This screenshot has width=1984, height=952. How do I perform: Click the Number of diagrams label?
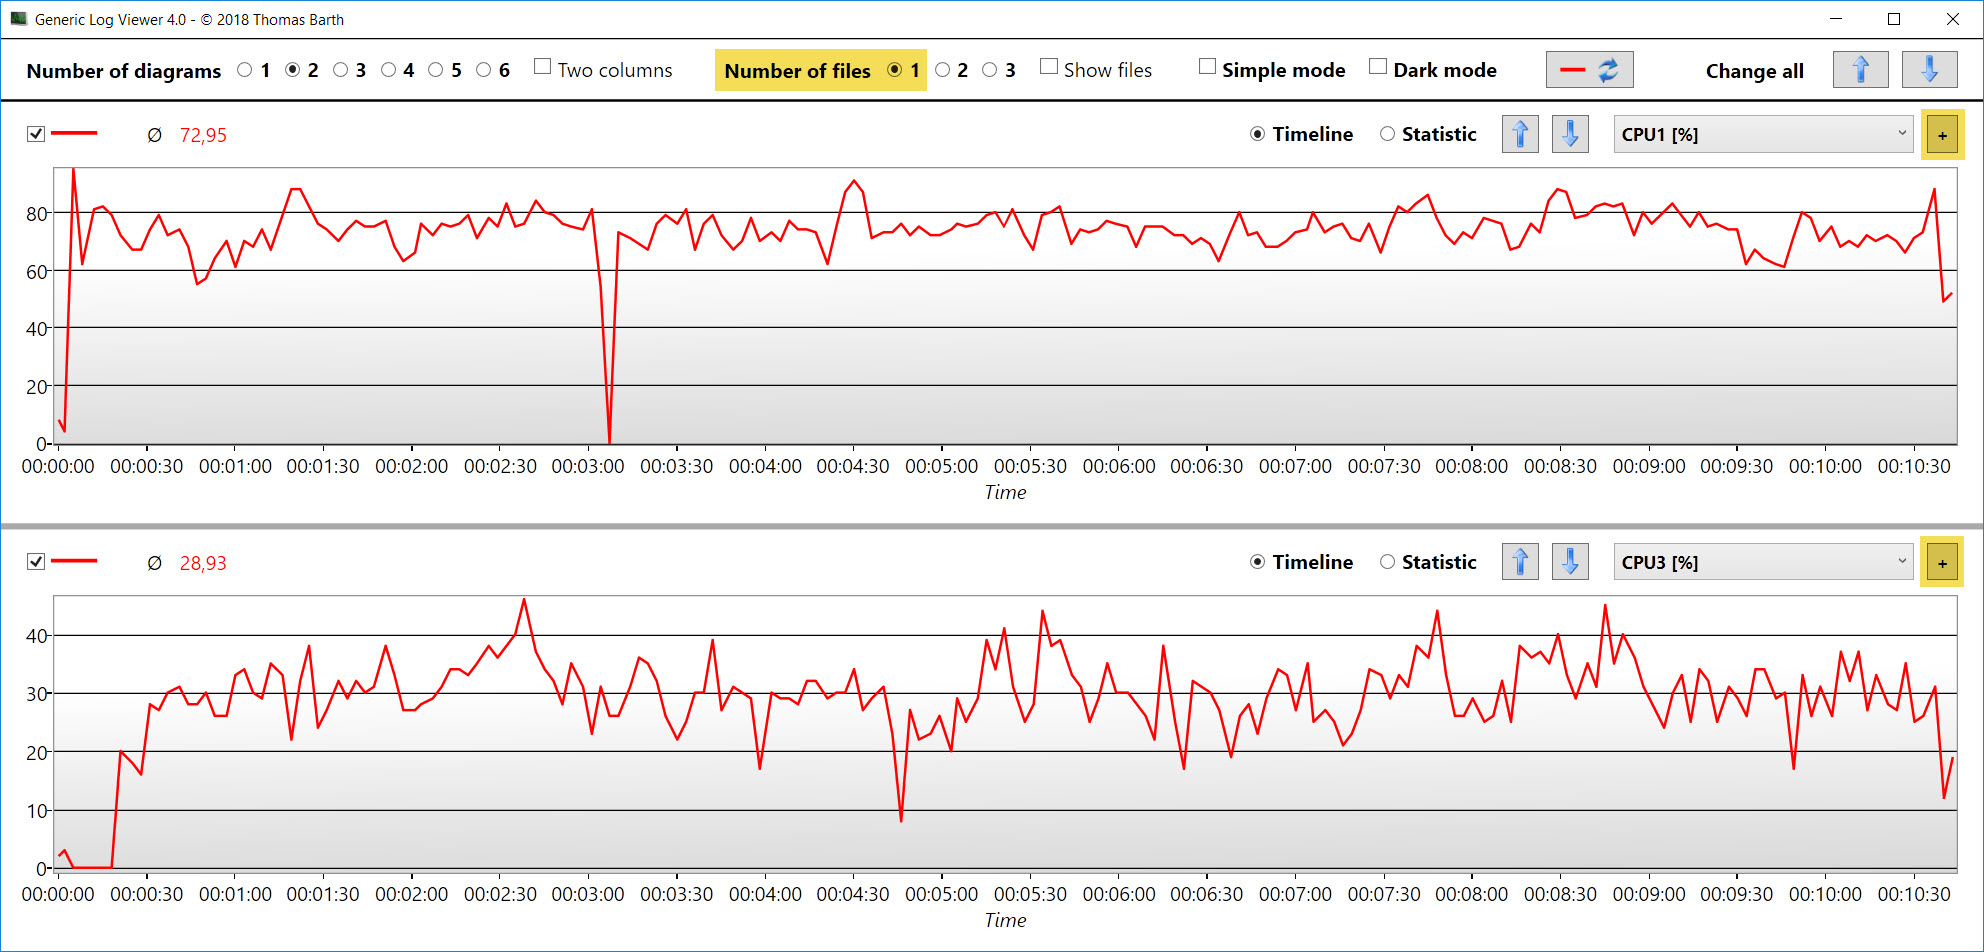point(124,71)
